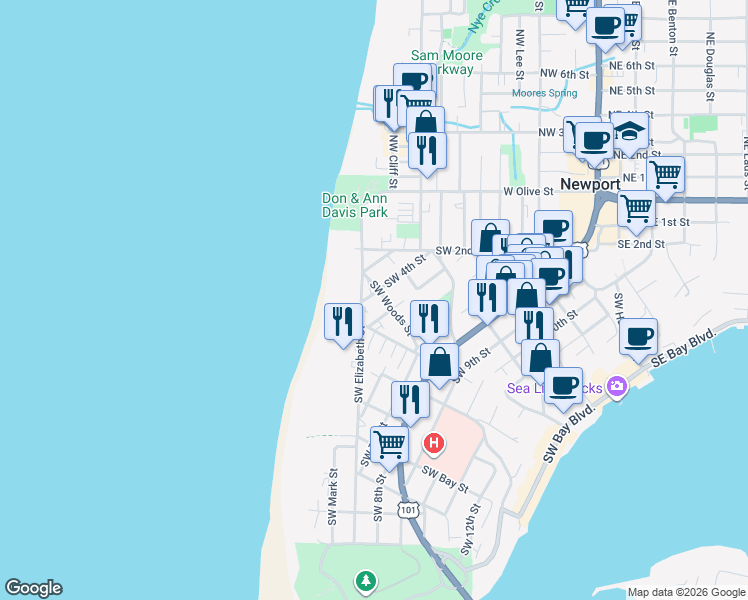Click the Newport city label

pos(590,184)
